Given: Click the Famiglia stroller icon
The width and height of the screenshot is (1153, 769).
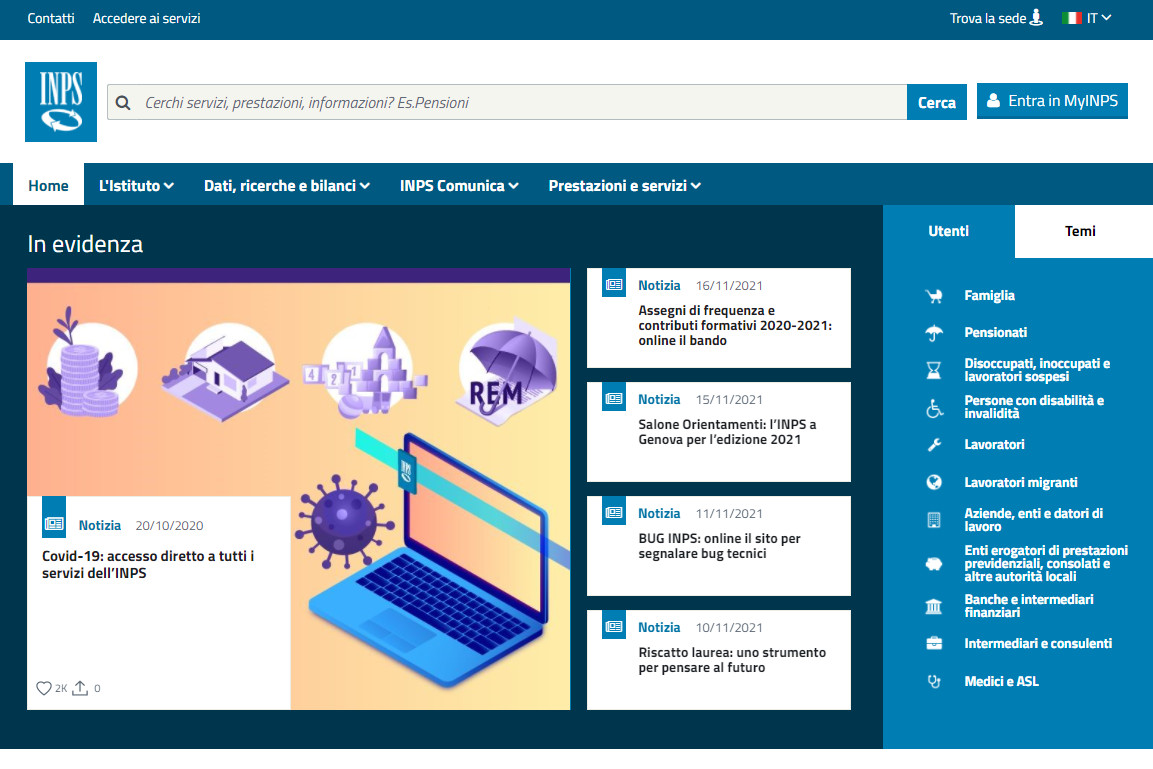Looking at the screenshot, I should [934, 296].
